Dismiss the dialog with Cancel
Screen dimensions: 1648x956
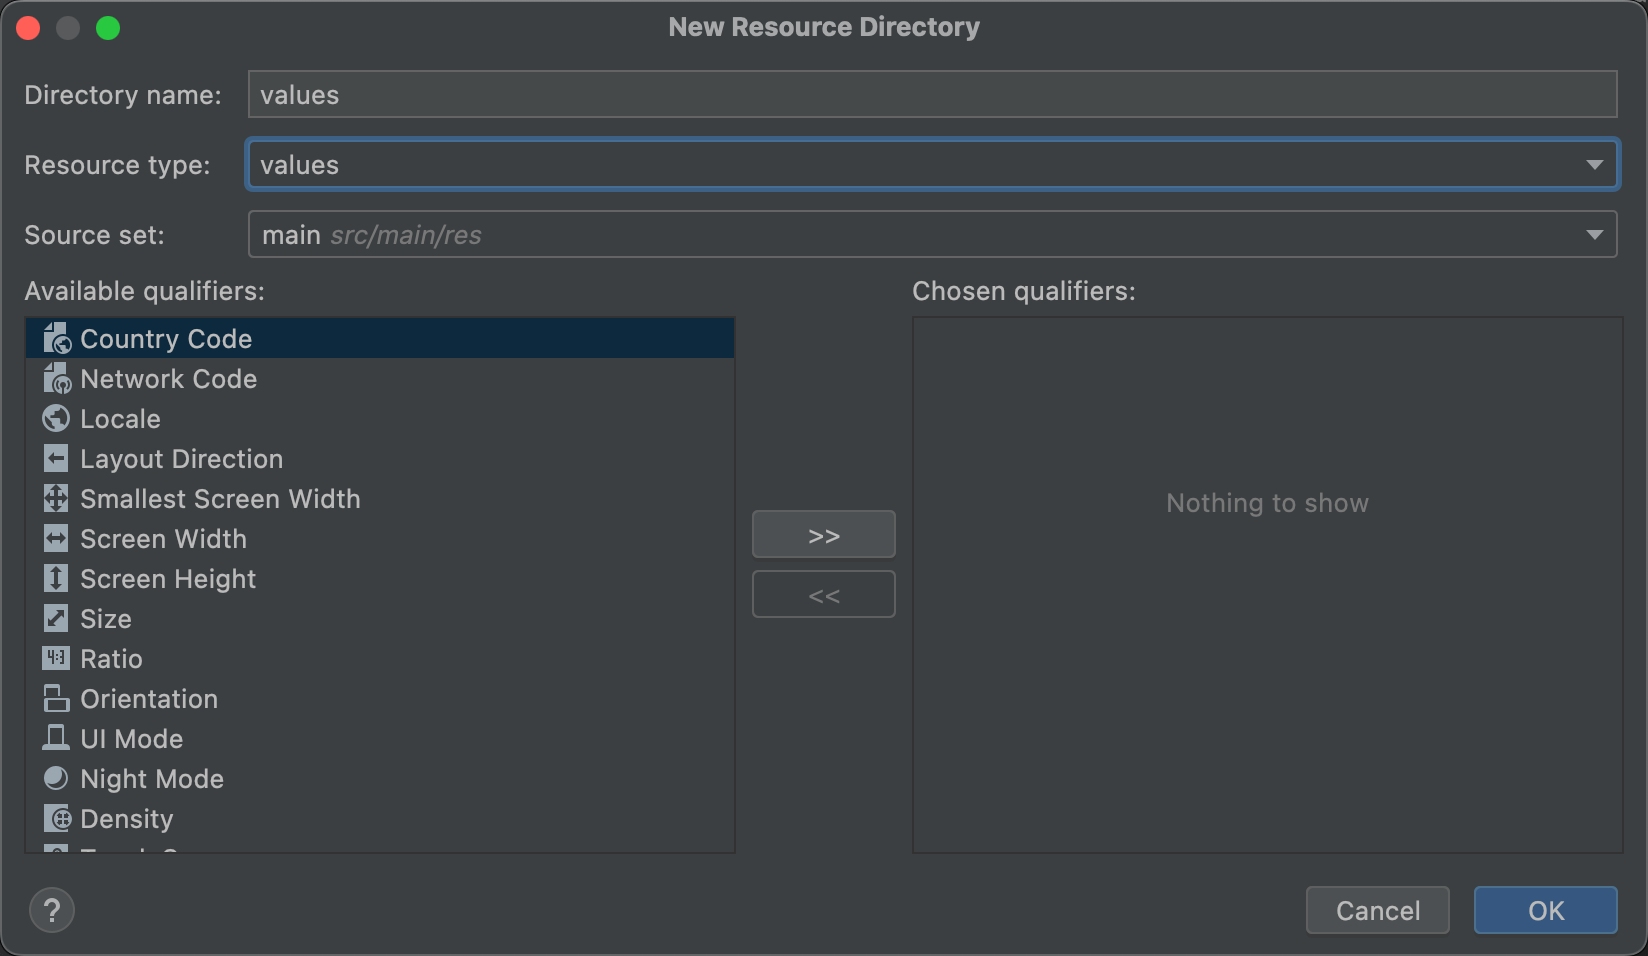pyautogui.click(x=1377, y=910)
